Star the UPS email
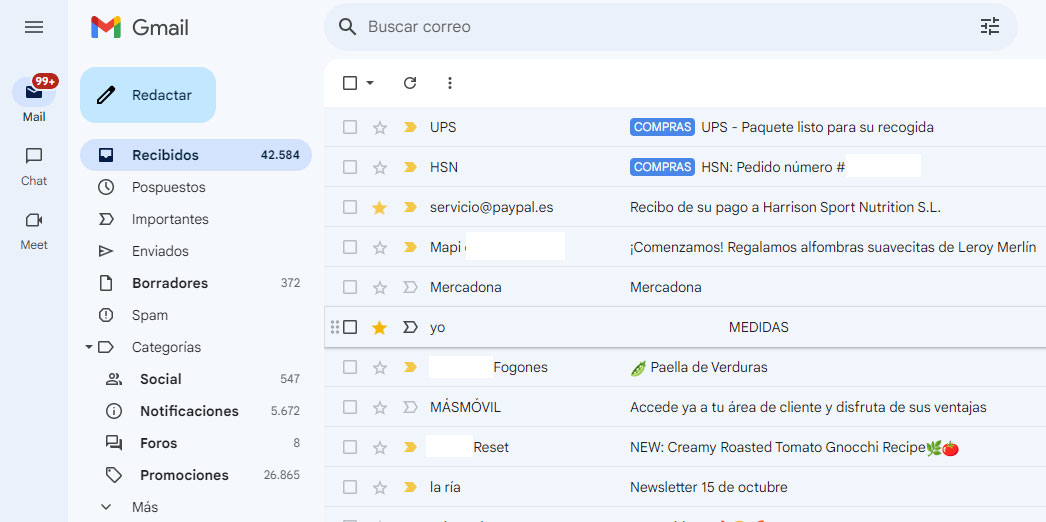Viewport: 1046px width, 522px height. coord(380,127)
